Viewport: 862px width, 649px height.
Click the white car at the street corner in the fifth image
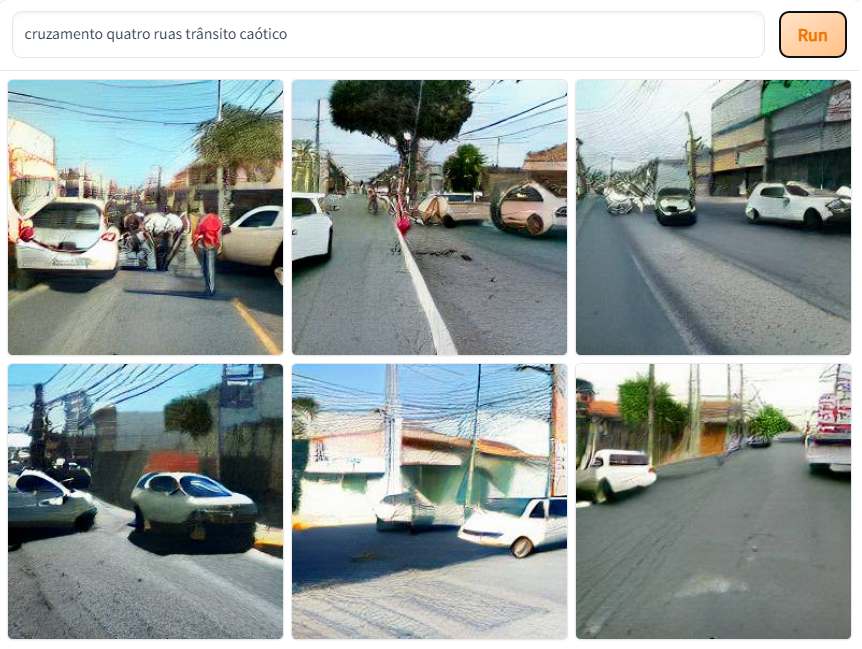point(514,525)
